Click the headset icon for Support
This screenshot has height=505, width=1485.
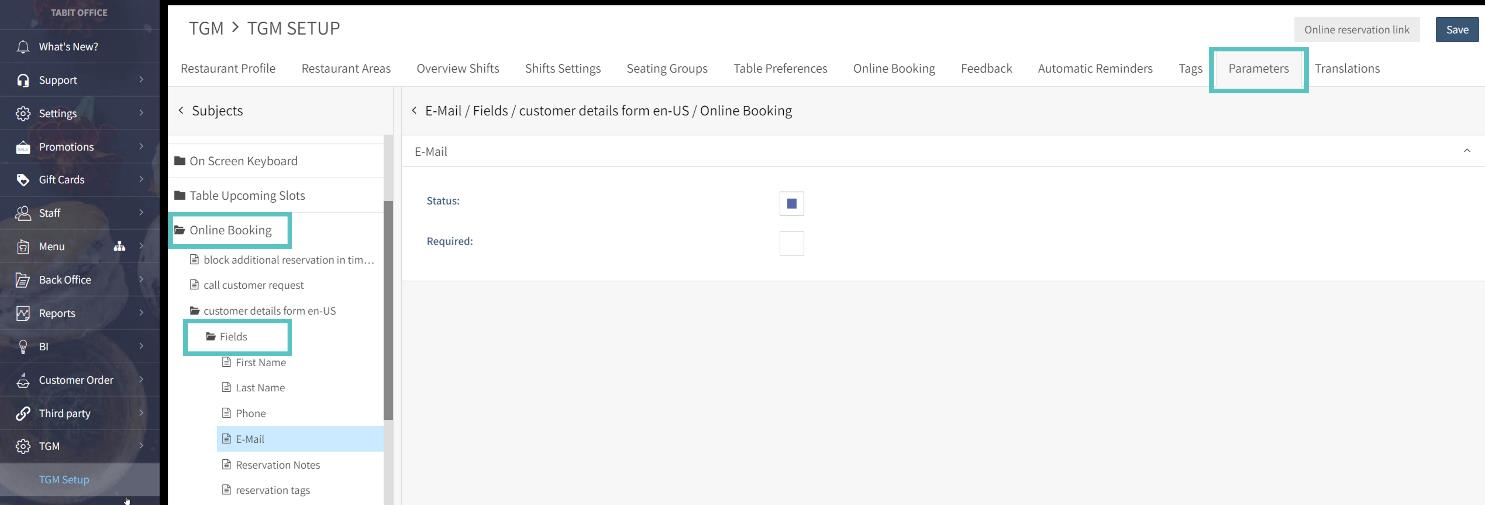pyautogui.click(x=23, y=80)
